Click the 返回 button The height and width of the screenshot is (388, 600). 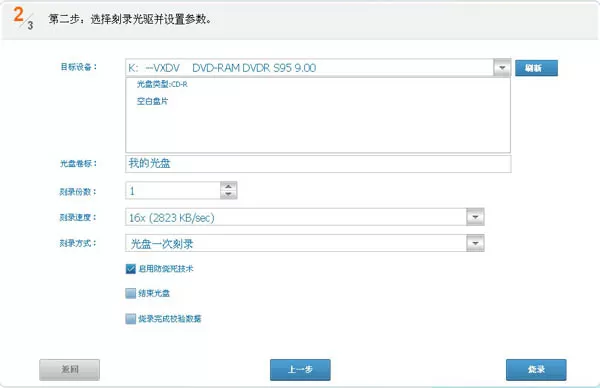pos(70,370)
